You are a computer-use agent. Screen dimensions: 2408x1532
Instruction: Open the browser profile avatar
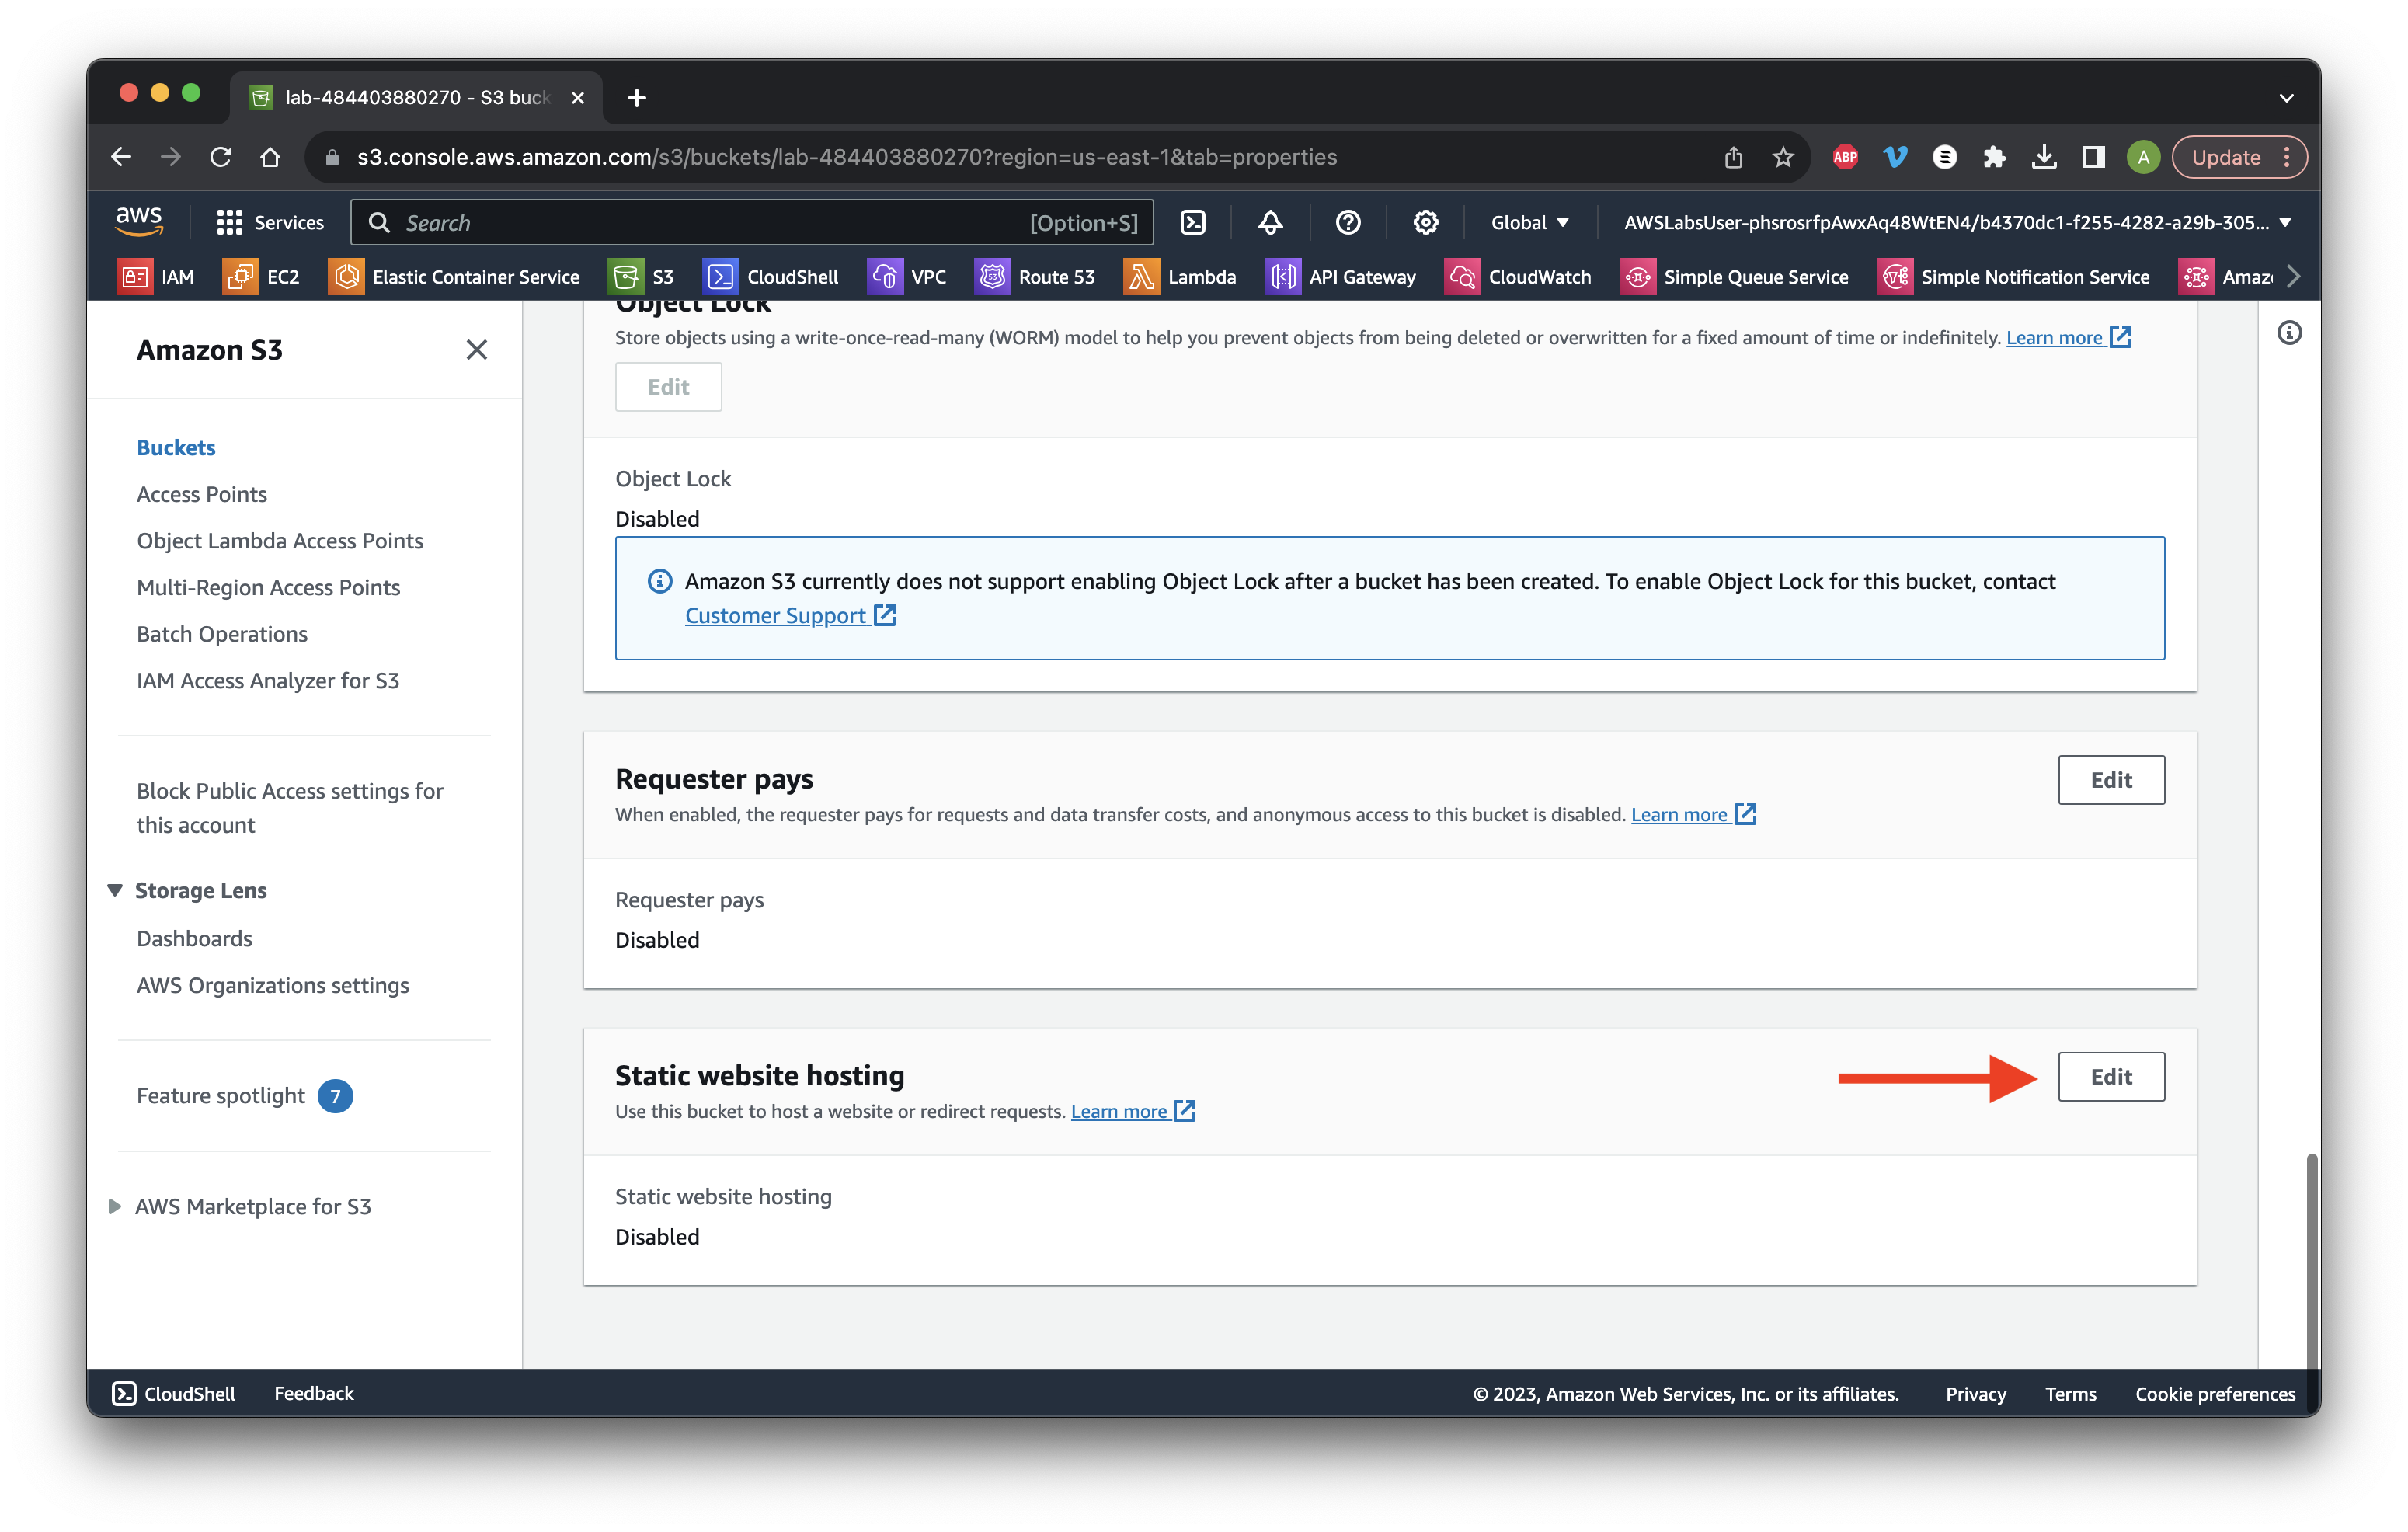click(2143, 157)
